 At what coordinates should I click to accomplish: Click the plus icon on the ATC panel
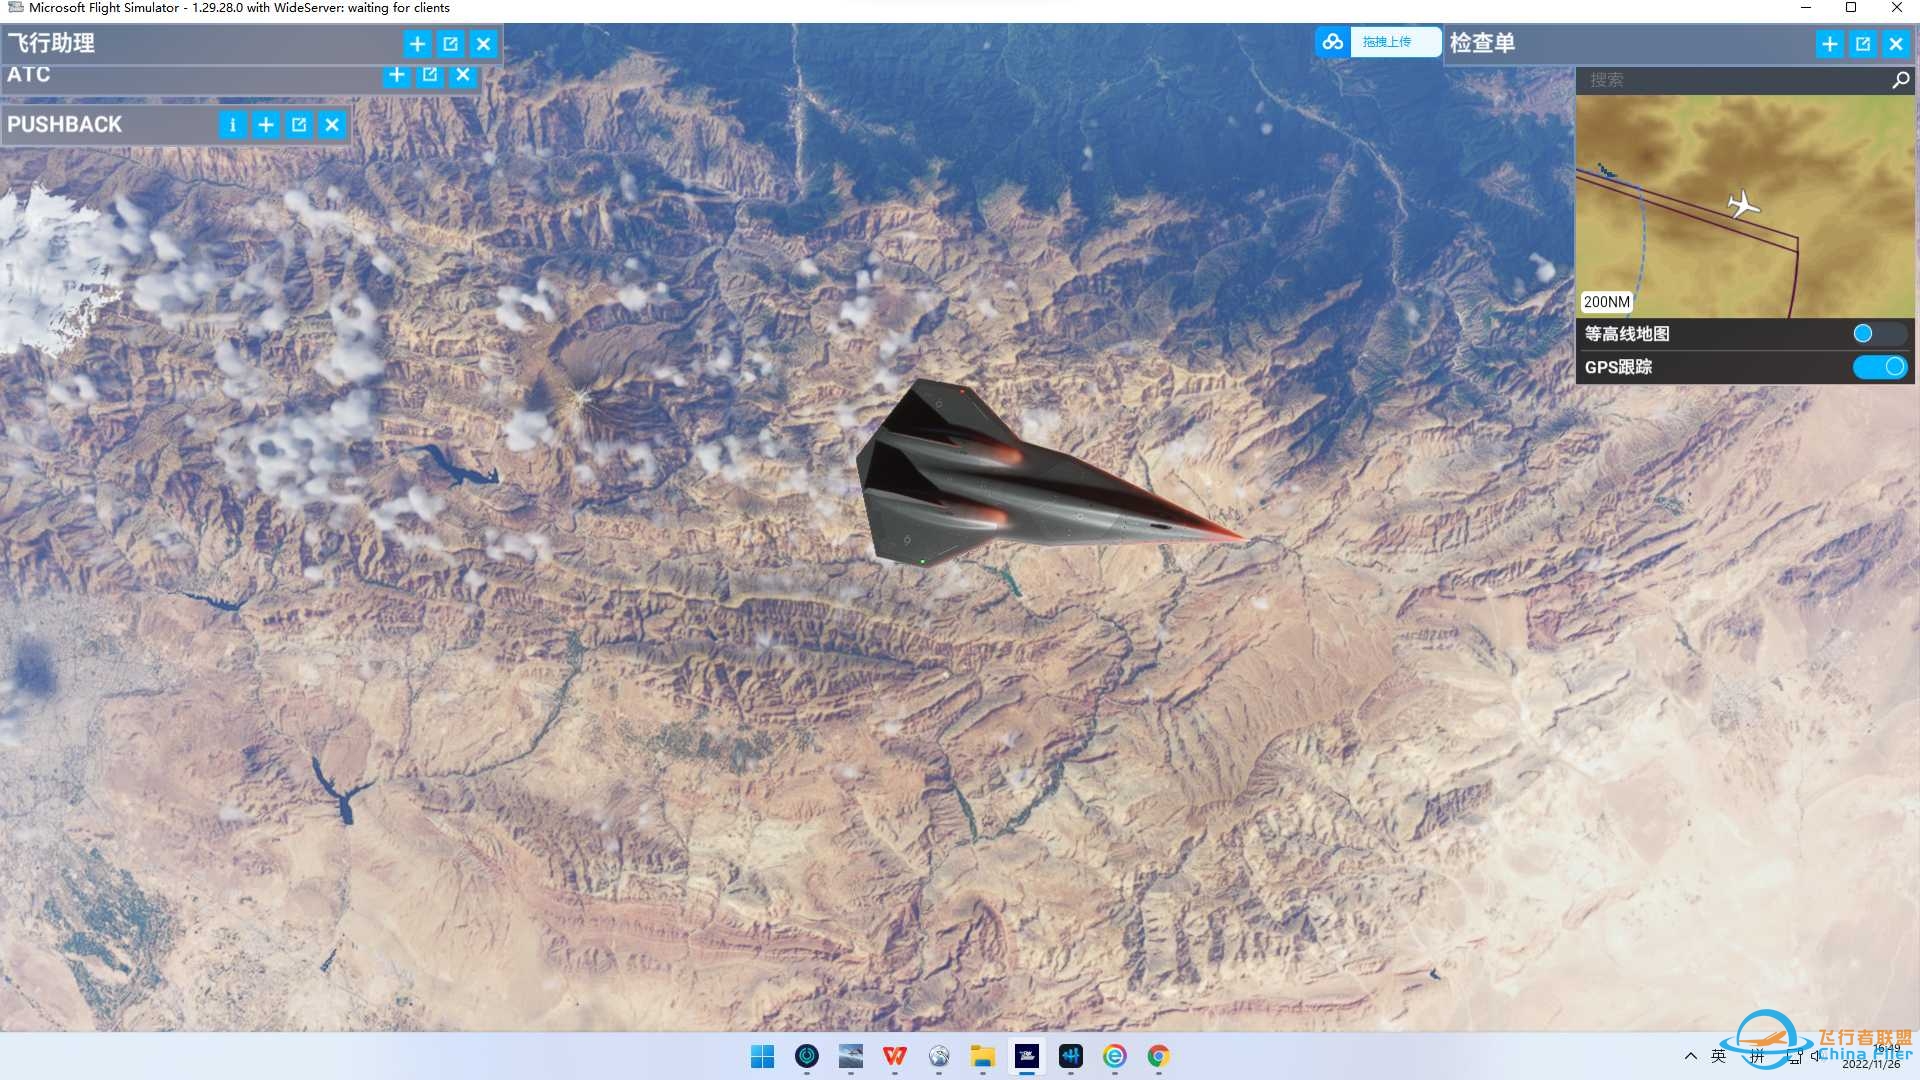click(397, 75)
